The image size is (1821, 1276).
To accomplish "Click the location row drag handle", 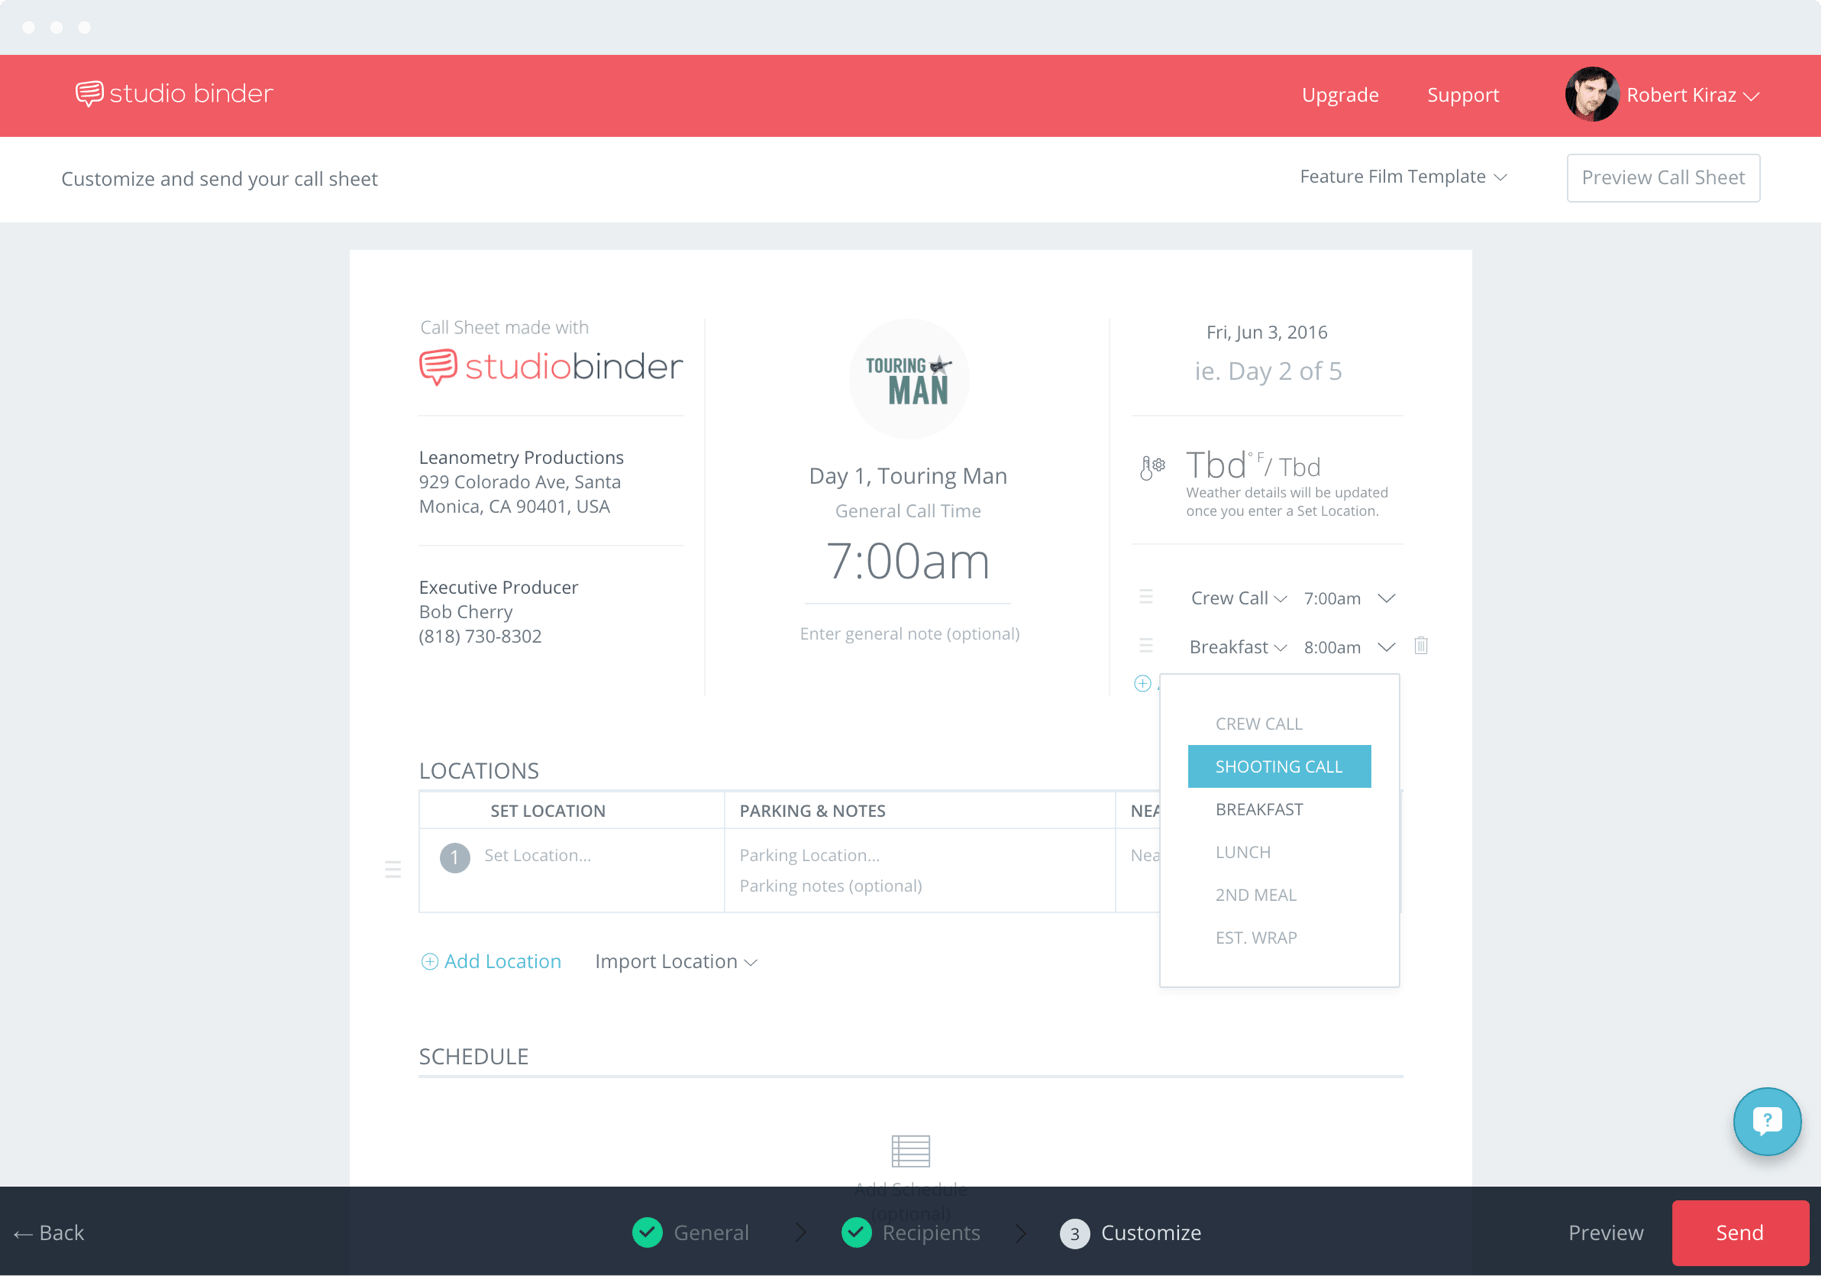I will point(393,869).
